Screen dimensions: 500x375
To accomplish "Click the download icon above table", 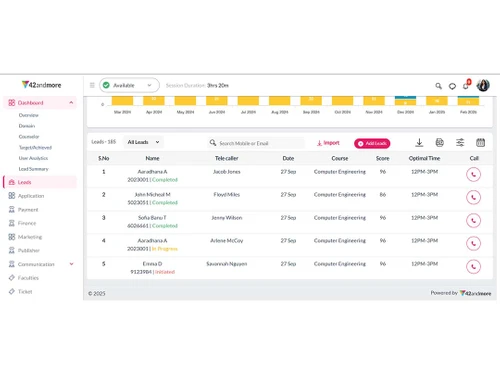I will pos(419,143).
